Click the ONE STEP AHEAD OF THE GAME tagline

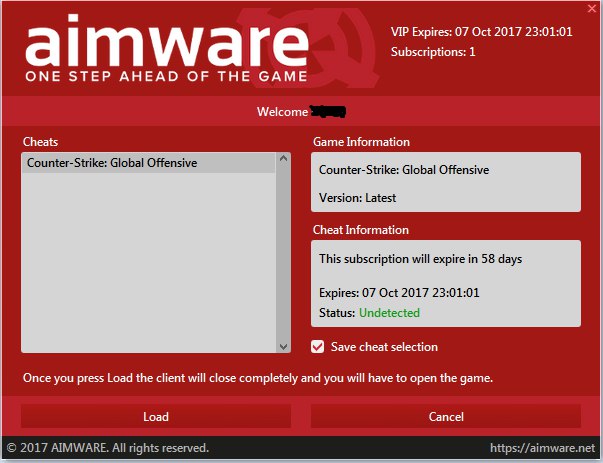(167, 76)
